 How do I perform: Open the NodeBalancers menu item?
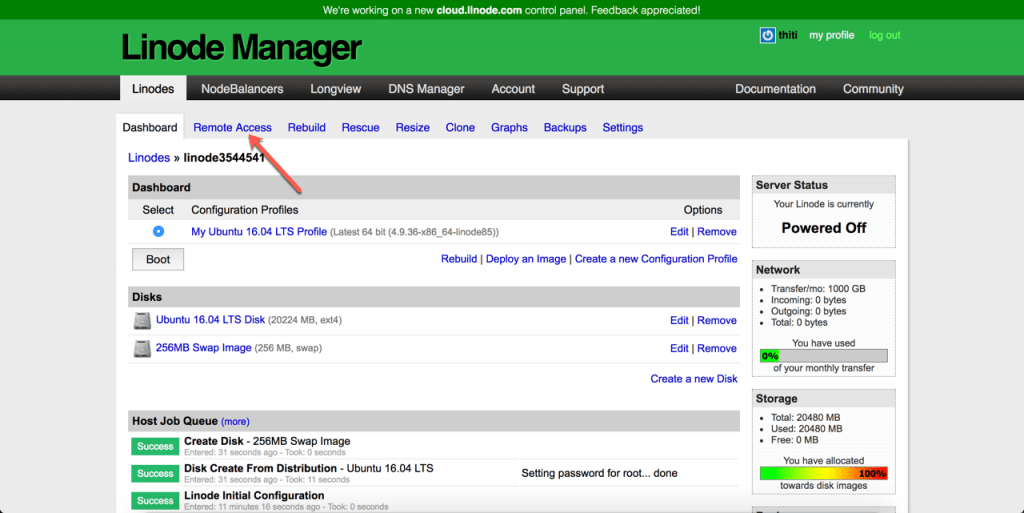[242, 89]
